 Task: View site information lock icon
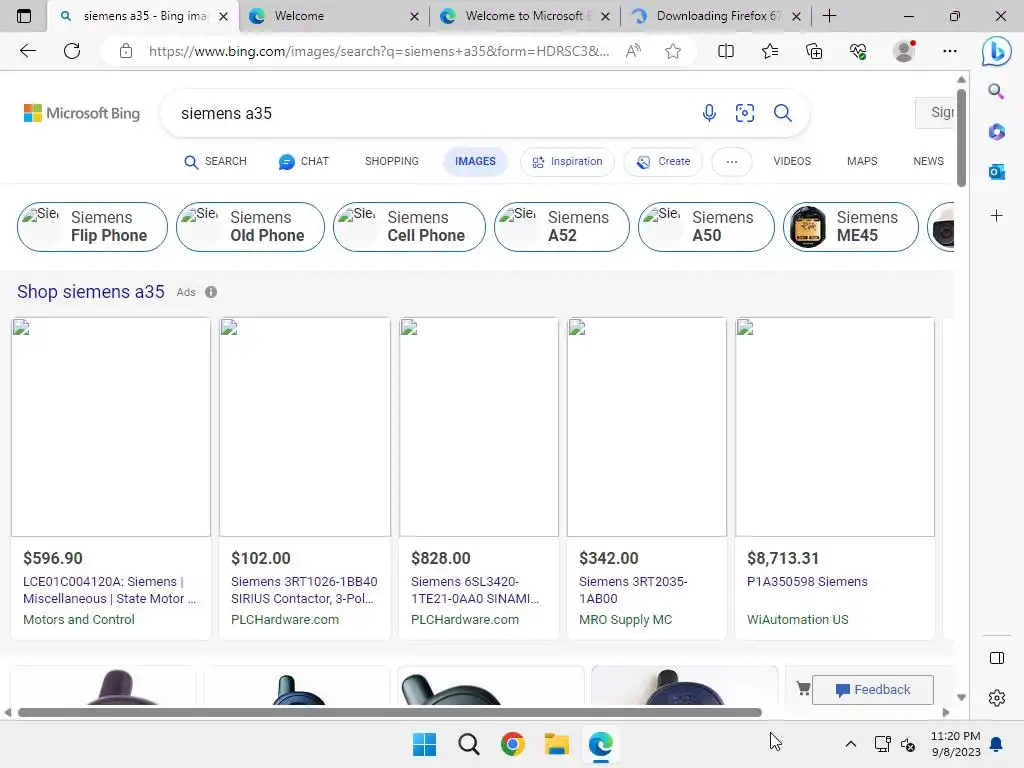tap(126, 51)
